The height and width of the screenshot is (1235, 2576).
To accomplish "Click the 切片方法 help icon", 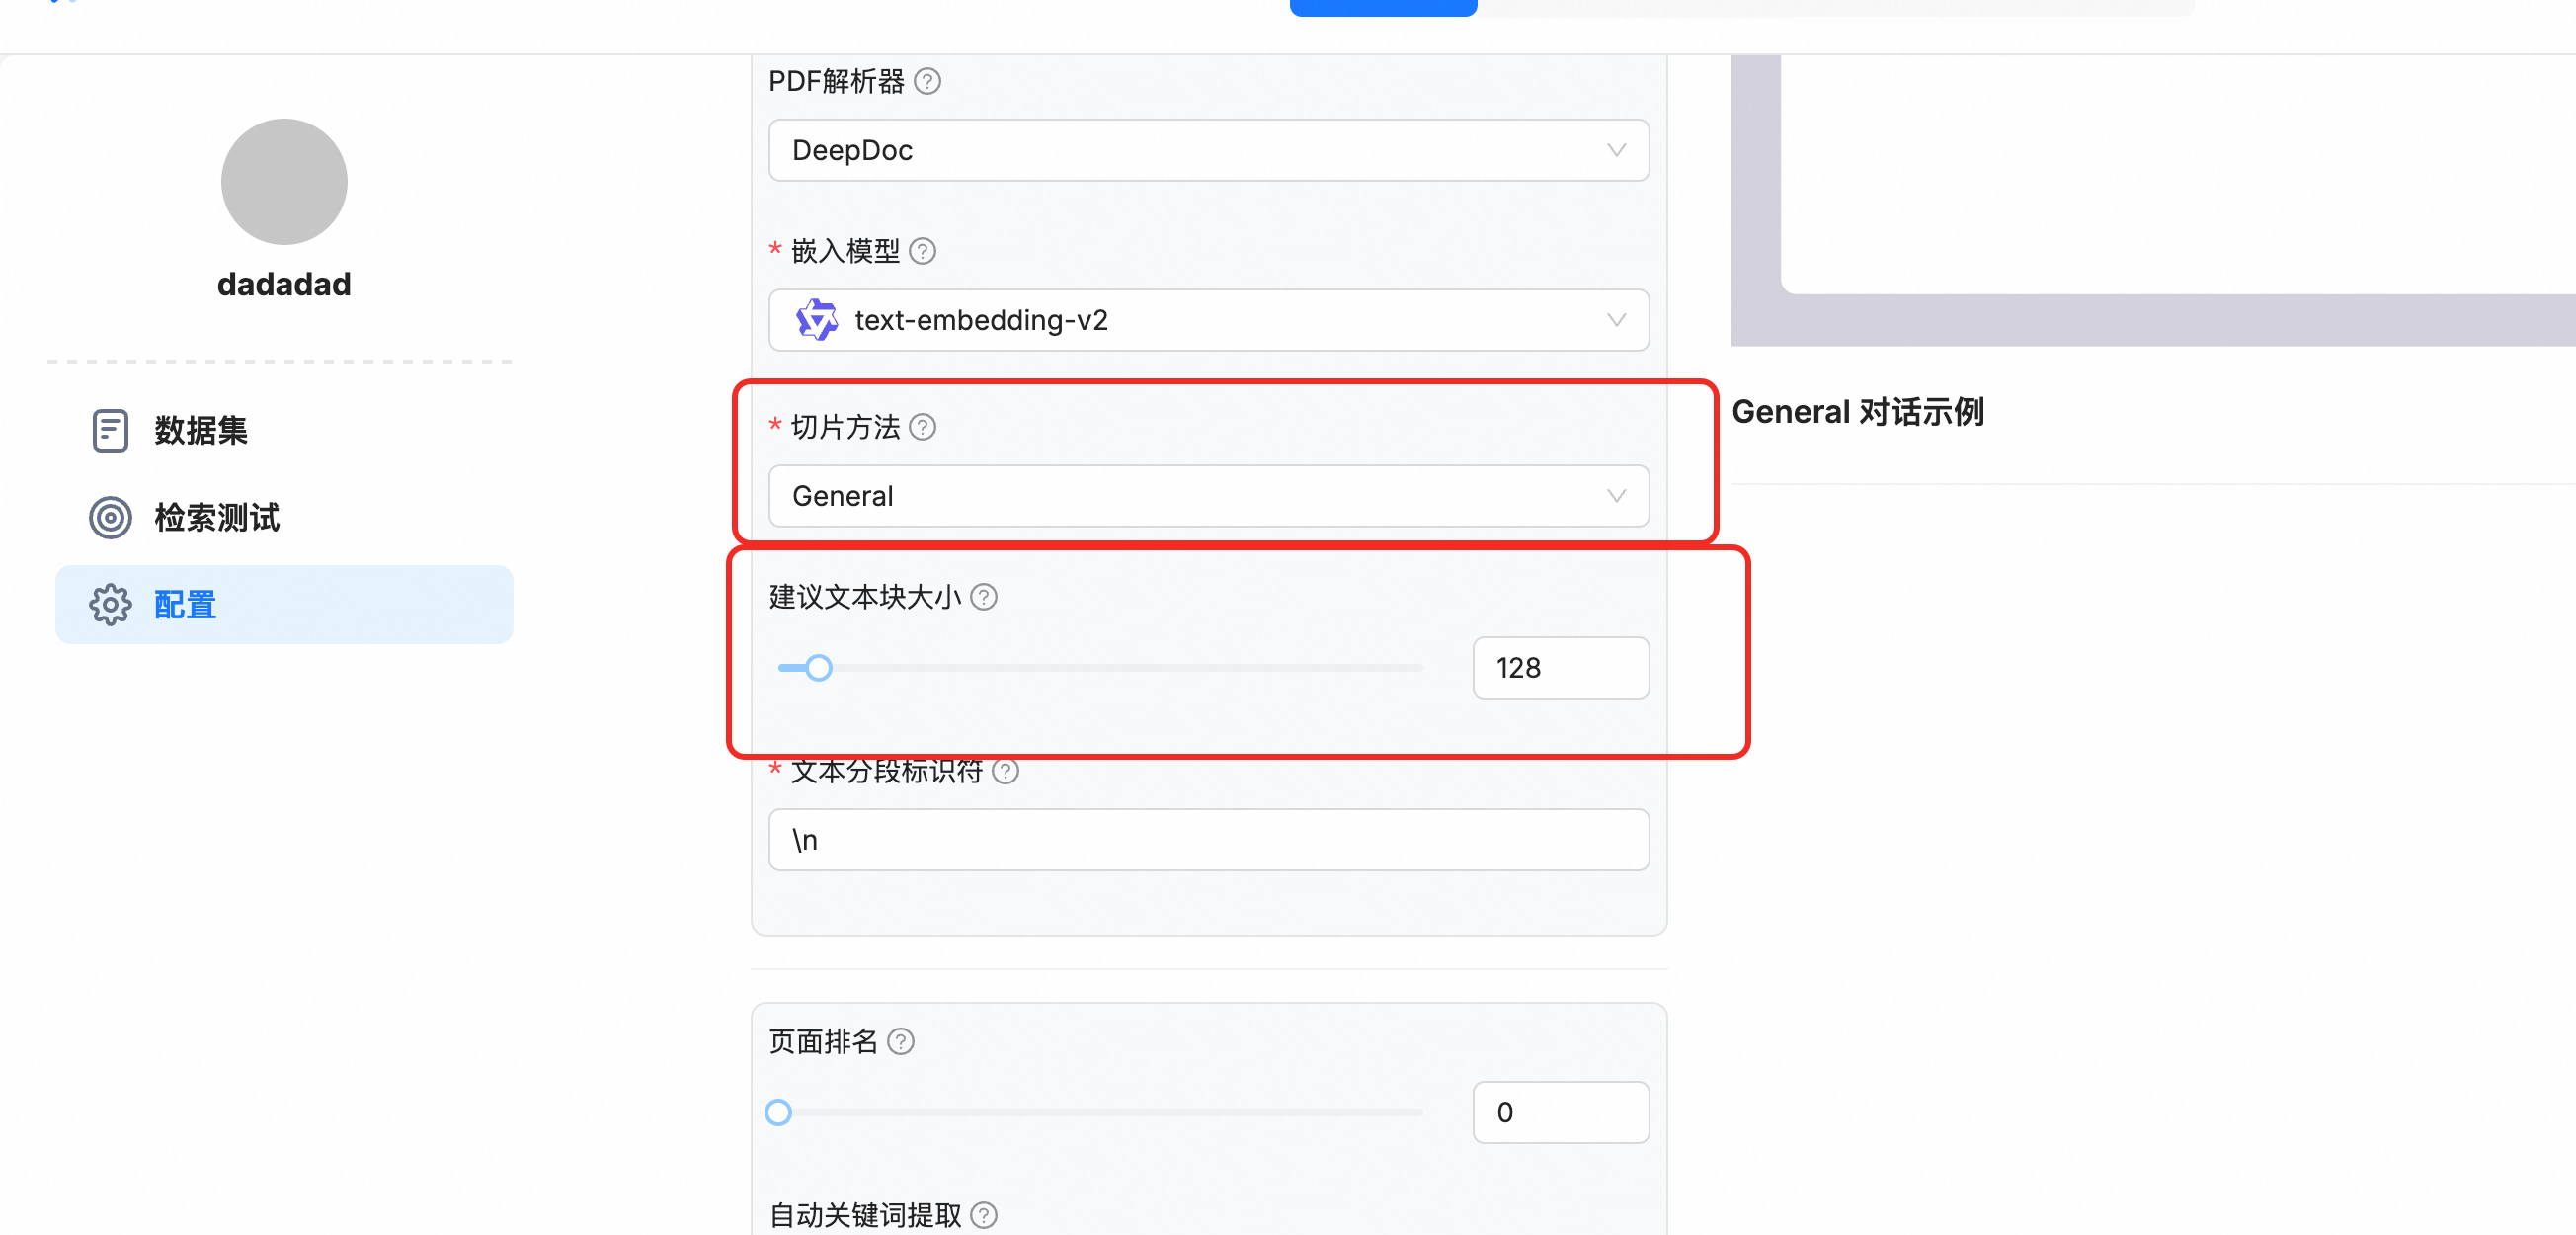I will (x=922, y=427).
